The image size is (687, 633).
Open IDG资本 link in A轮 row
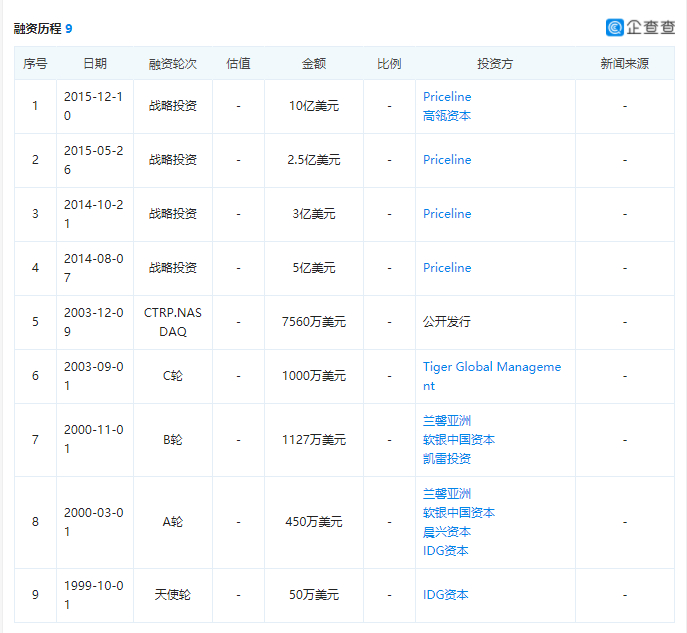tap(446, 551)
